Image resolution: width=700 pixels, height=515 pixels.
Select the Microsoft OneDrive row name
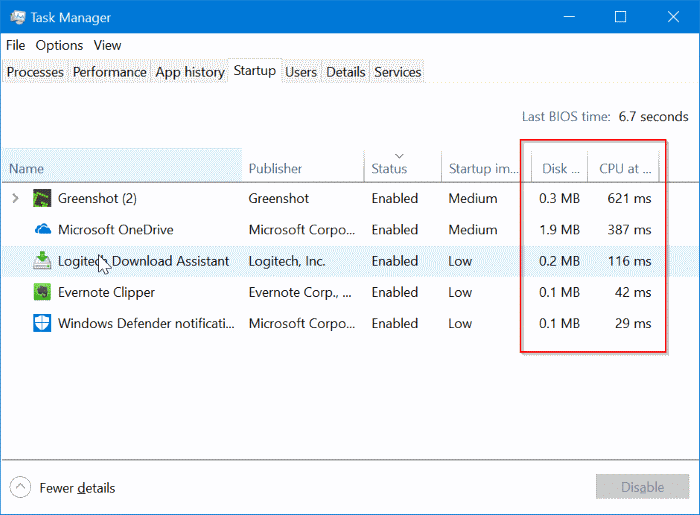116,229
